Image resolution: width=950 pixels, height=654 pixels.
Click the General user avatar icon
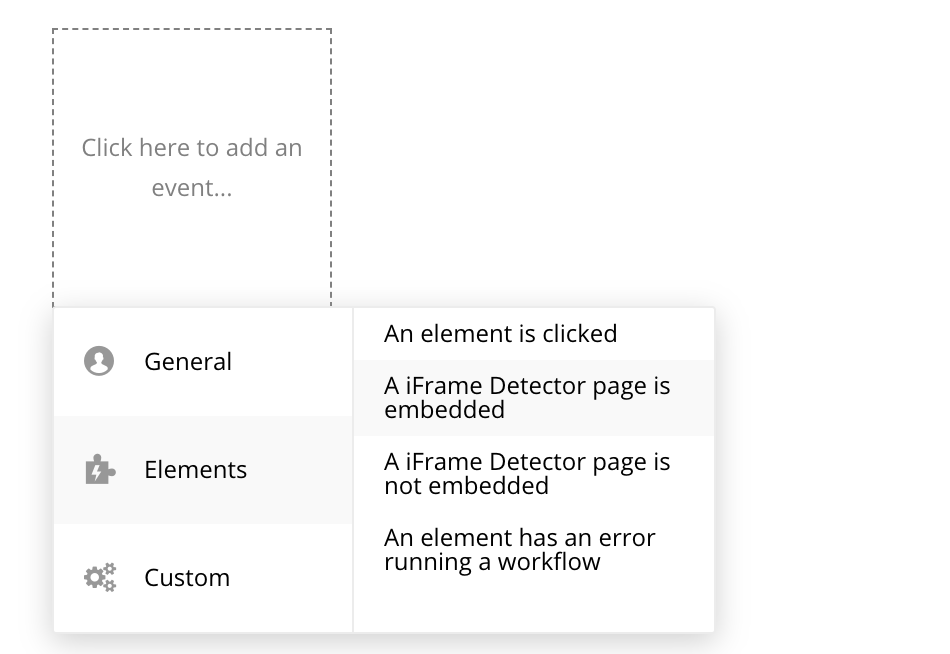tap(99, 361)
